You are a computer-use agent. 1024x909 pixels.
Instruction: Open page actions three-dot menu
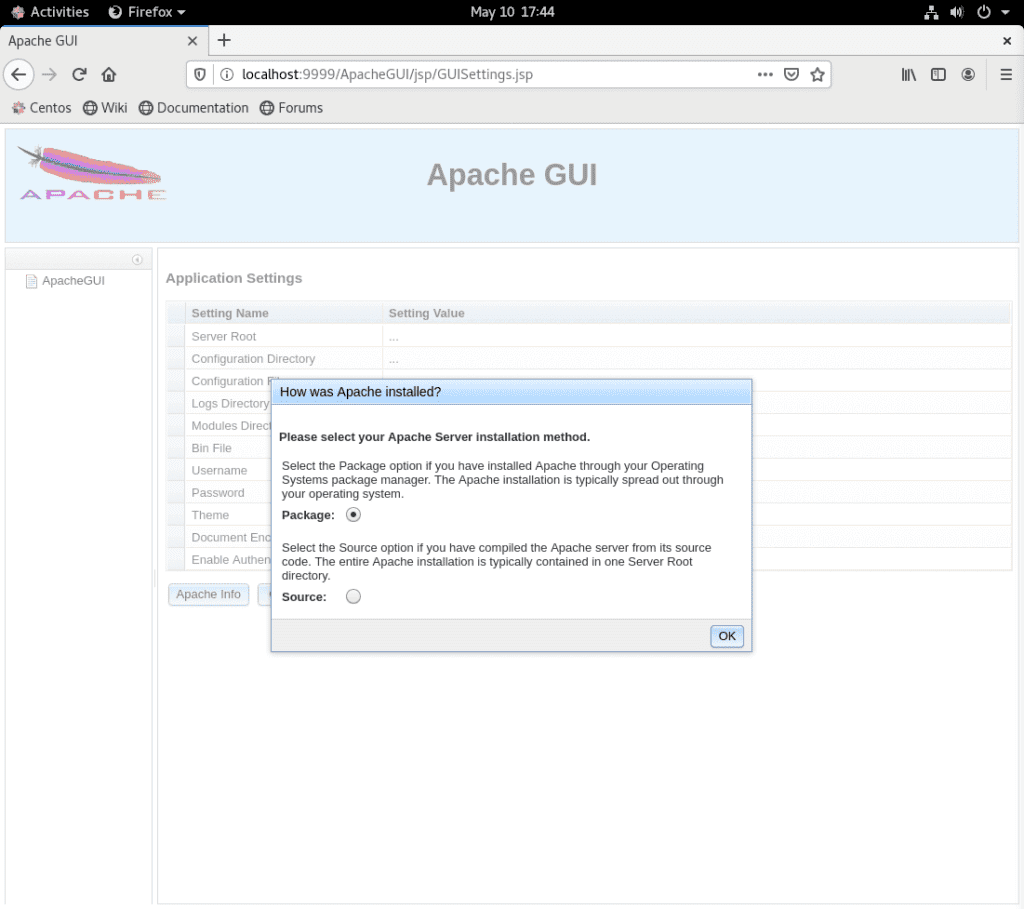(x=765, y=74)
